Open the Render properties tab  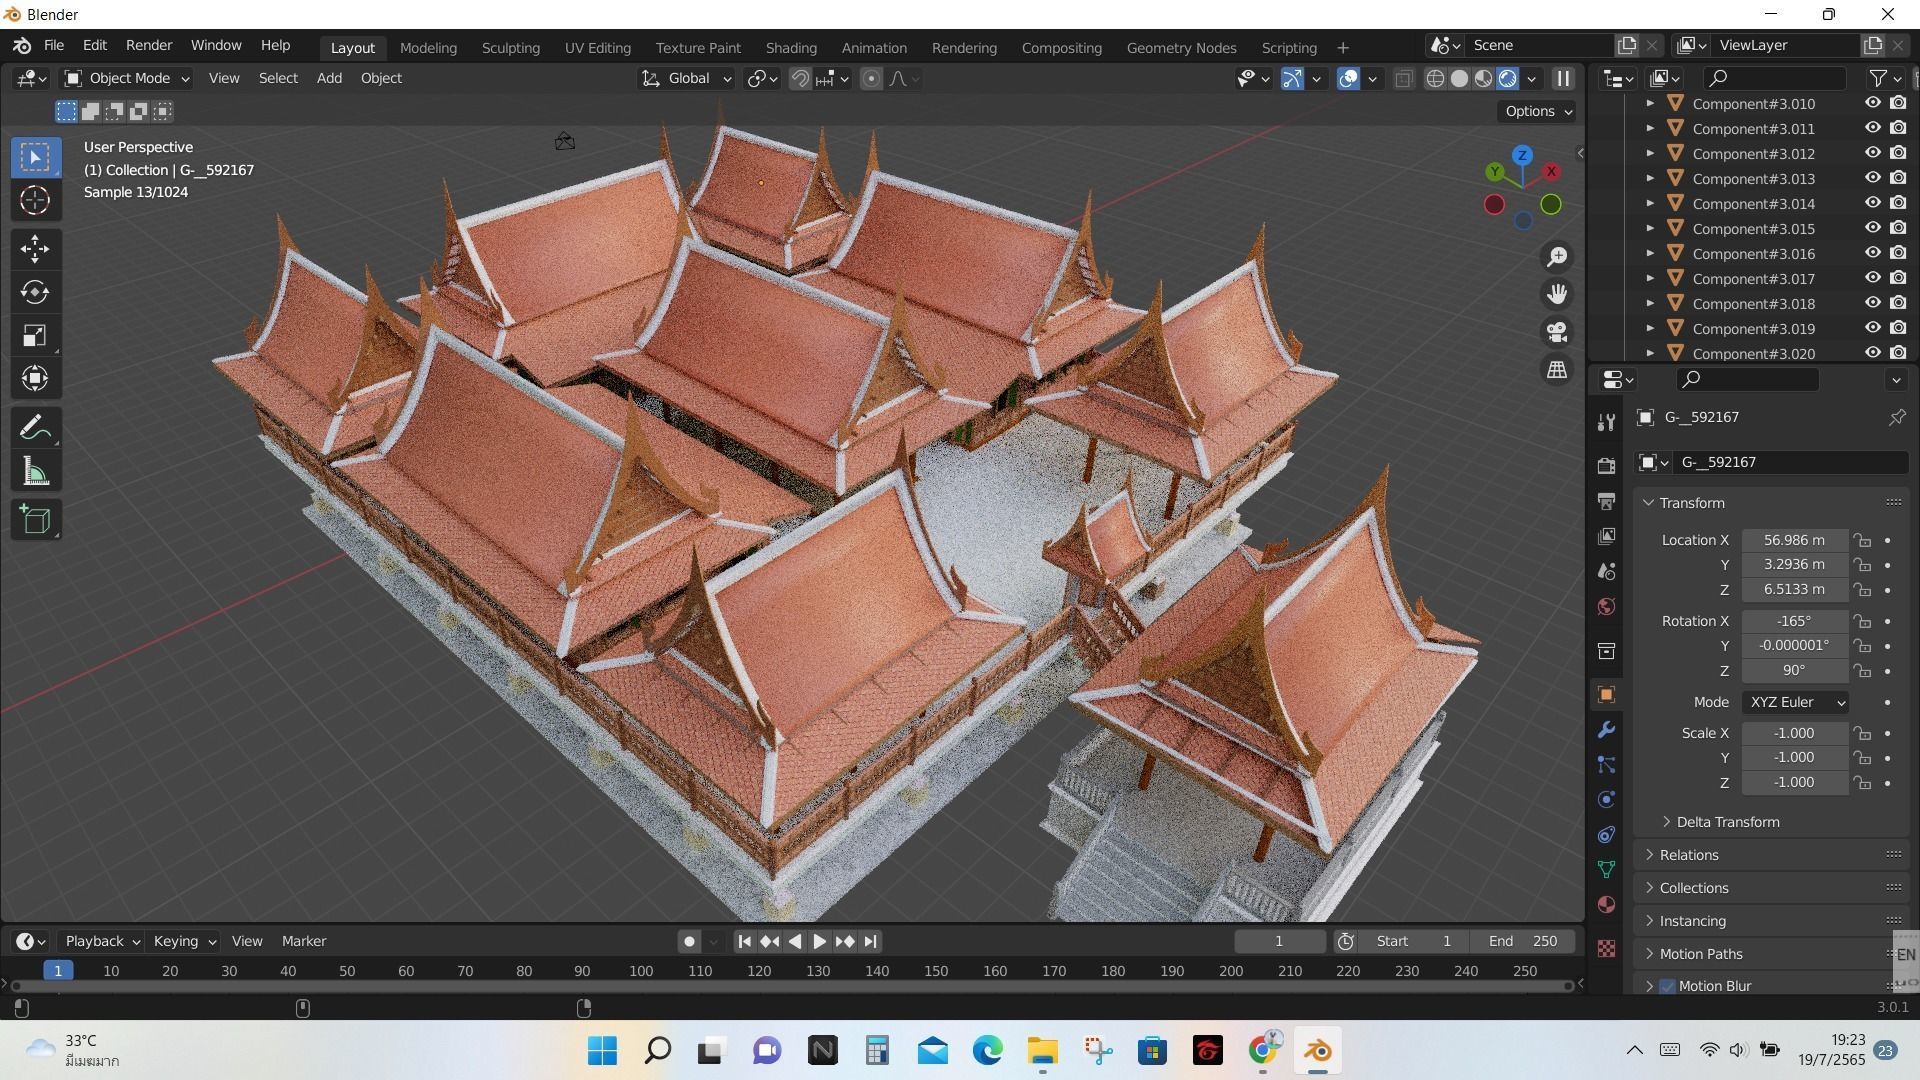tap(1606, 466)
